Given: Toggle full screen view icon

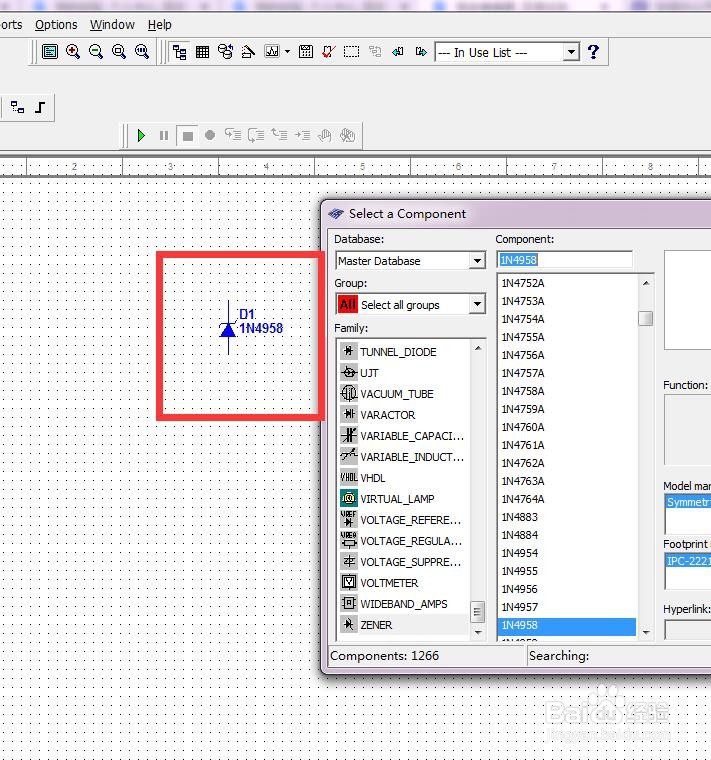Looking at the screenshot, I should click(x=50, y=51).
